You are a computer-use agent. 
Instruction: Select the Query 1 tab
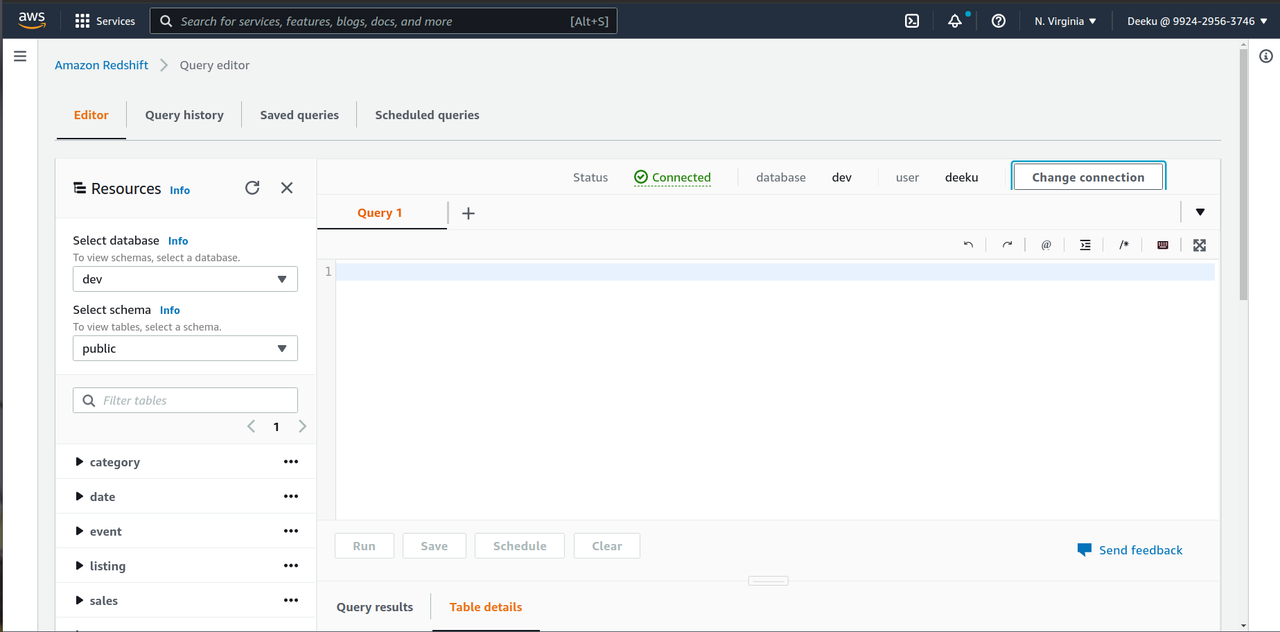click(x=380, y=212)
